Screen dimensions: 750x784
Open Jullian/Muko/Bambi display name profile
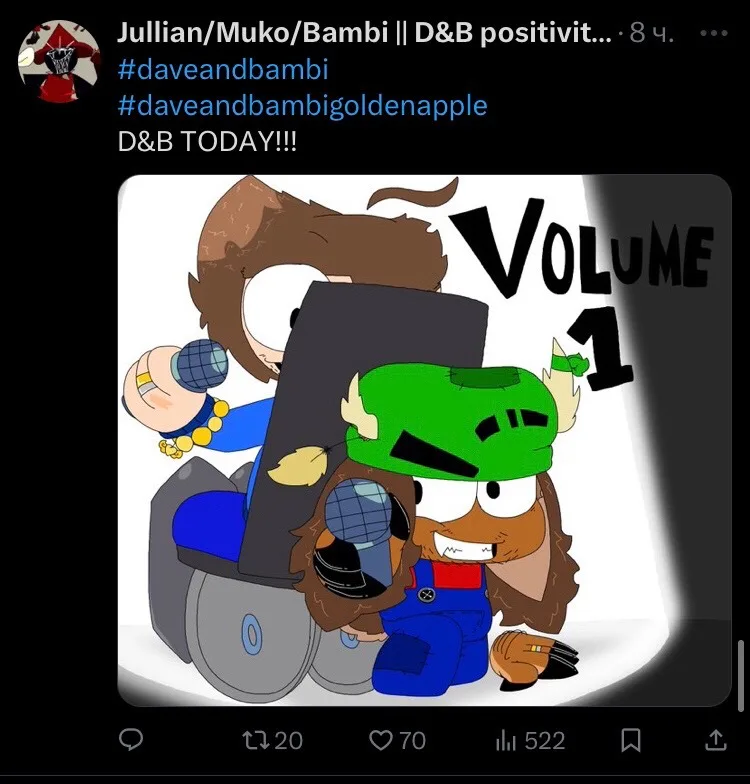tap(364, 33)
